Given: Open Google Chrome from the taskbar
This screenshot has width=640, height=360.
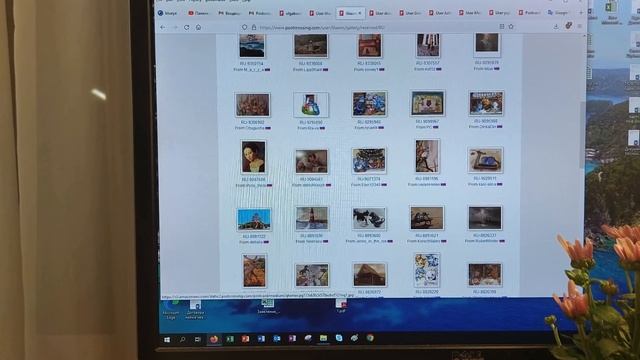Looking at the screenshot, I should (370, 338).
